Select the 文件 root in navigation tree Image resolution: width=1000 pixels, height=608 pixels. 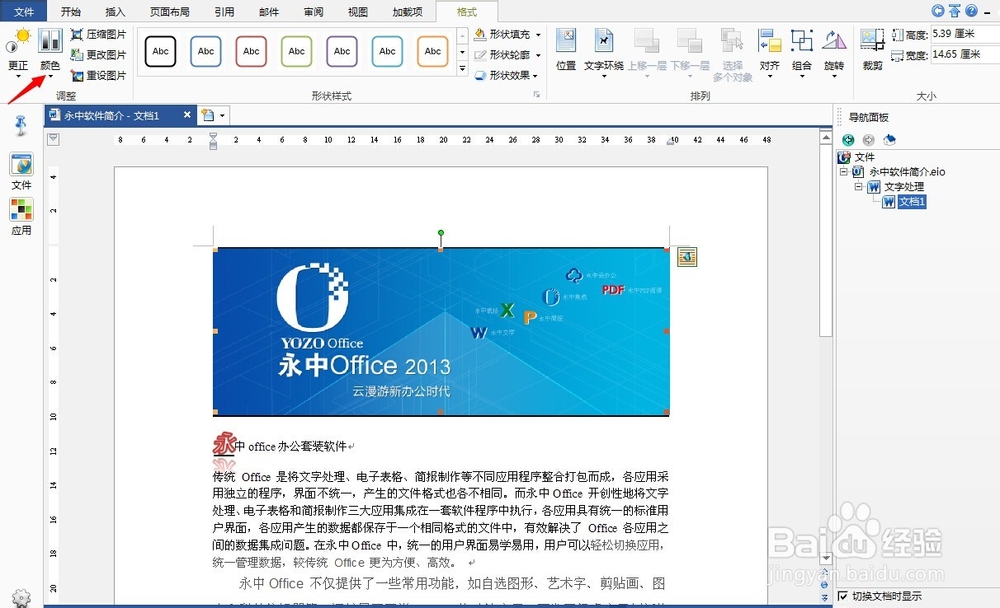pyautogui.click(x=864, y=157)
